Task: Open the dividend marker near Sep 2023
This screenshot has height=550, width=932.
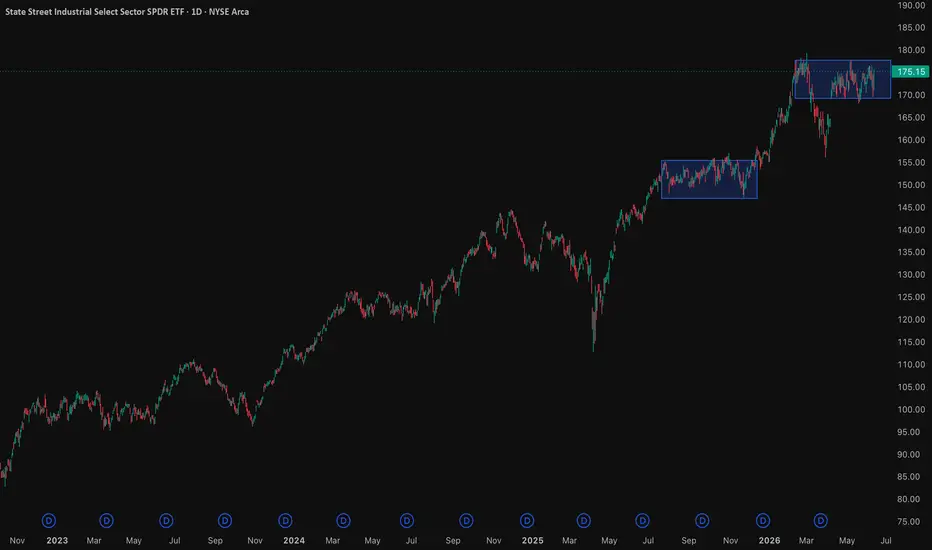Action: click(225, 521)
